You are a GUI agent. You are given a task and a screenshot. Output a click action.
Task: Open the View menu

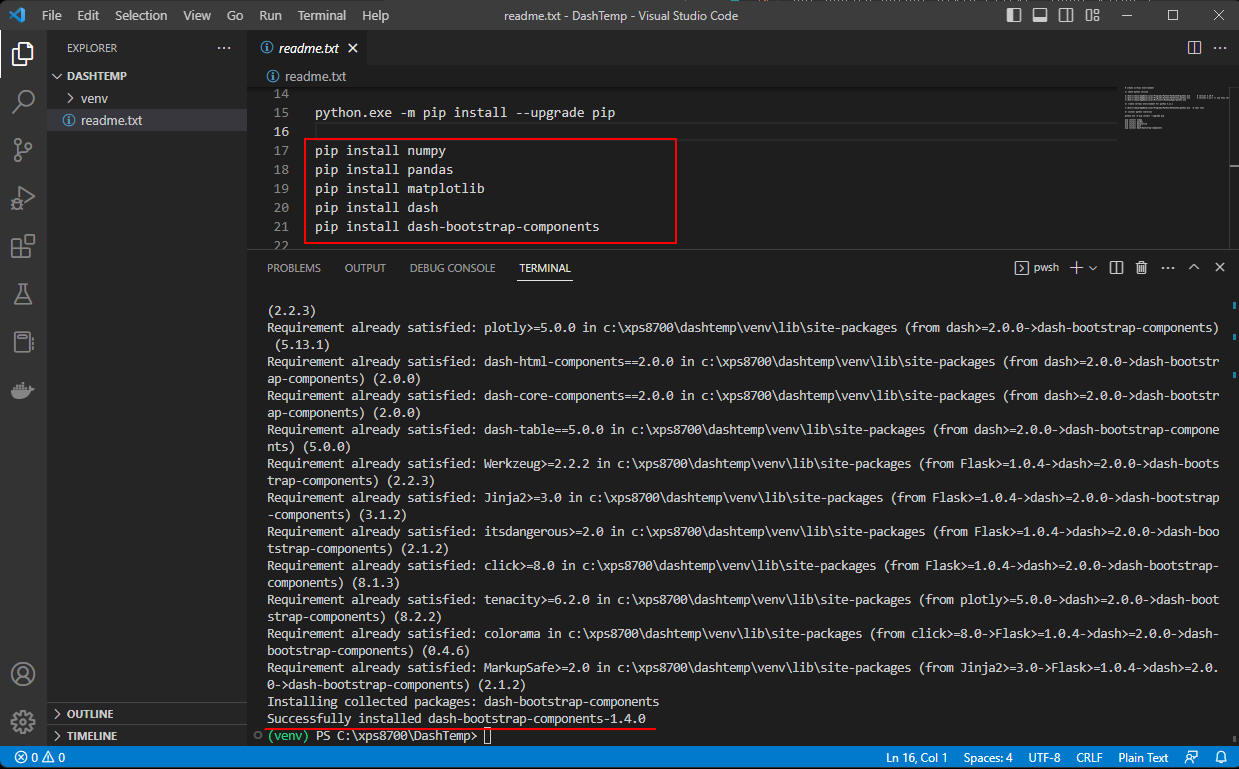click(x=197, y=16)
